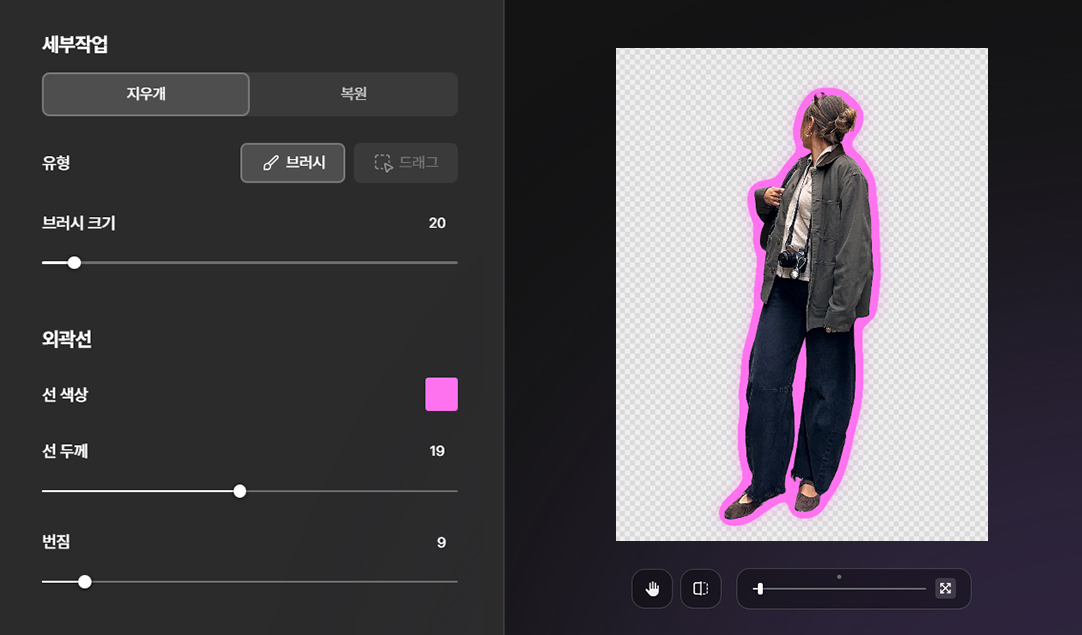Click the line thickness value 19
Viewport: 1082px width, 635px height.
(x=437, y=451)
